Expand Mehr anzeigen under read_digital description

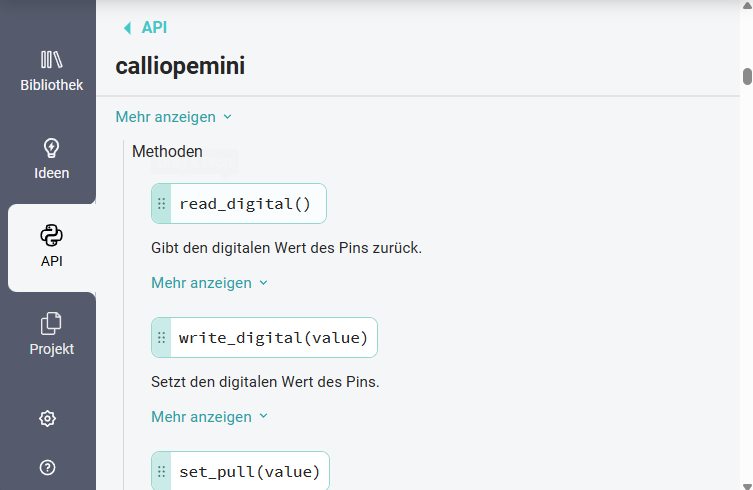[x=209, y=283]
